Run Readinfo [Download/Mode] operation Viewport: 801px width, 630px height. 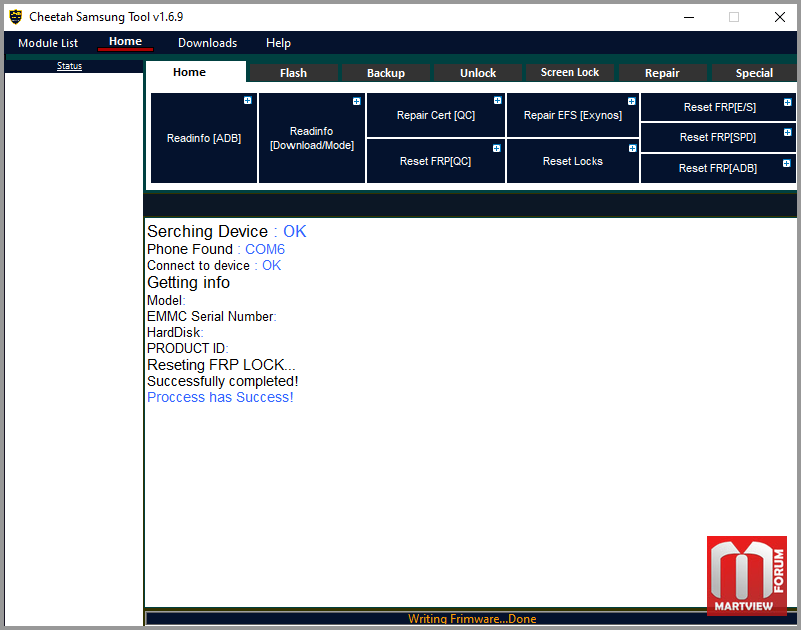[312, 138]
